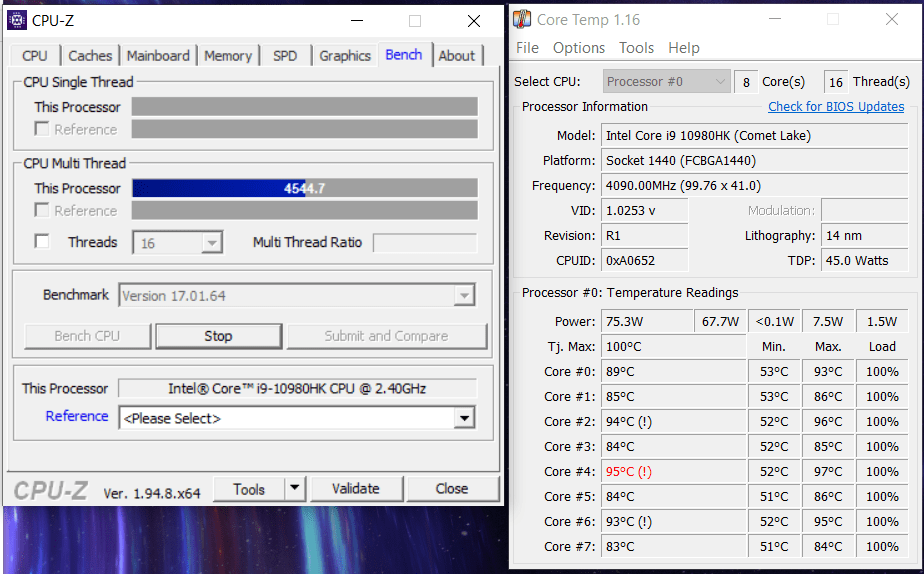Enable the Single Thread Reference checkbox
The width and height of the screenshot is (924, 574).
42,129
